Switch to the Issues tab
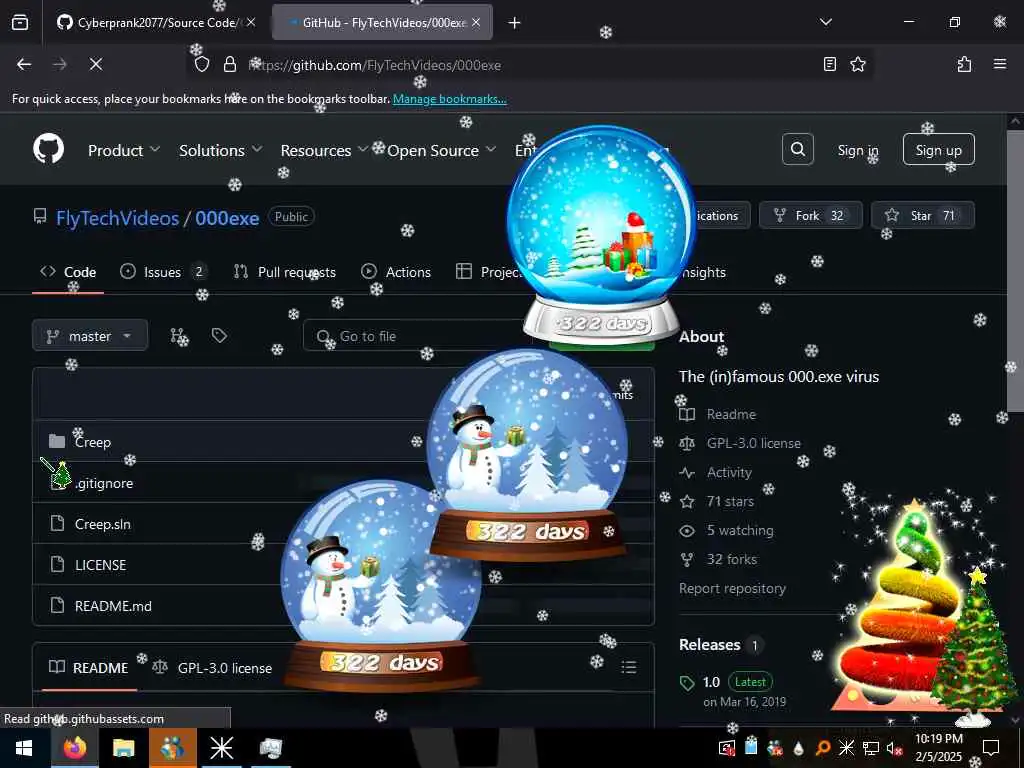Viewport: 1024px width, 768px height. (x=163, y=272)
